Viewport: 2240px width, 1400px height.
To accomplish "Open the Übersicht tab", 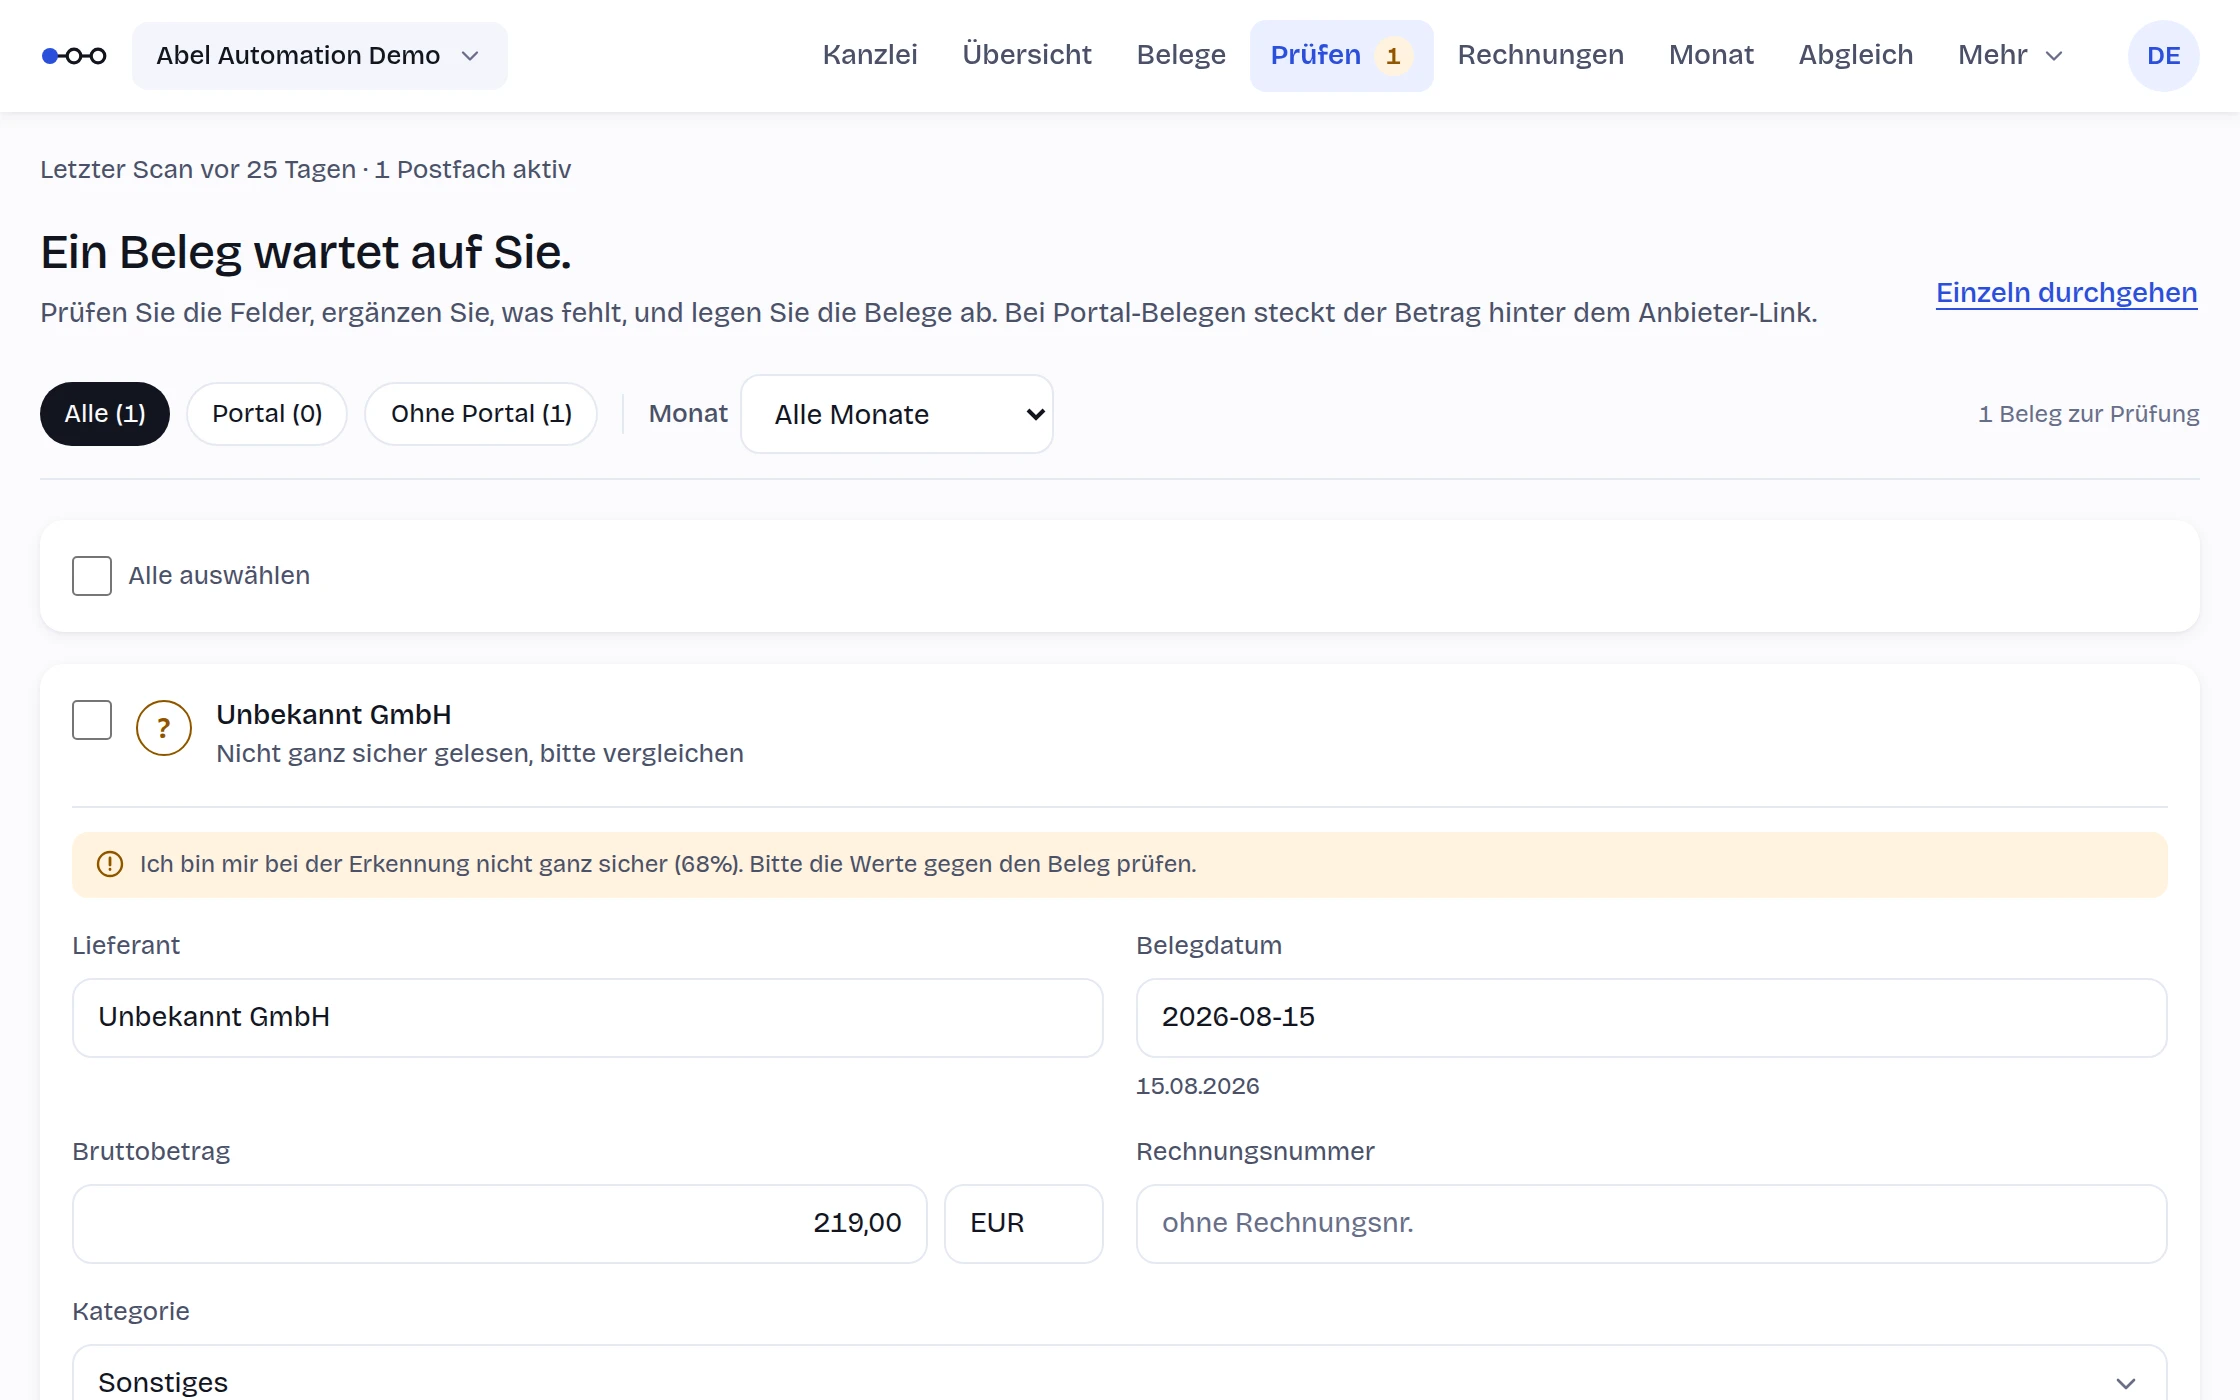I will [x=1027, y=55].
